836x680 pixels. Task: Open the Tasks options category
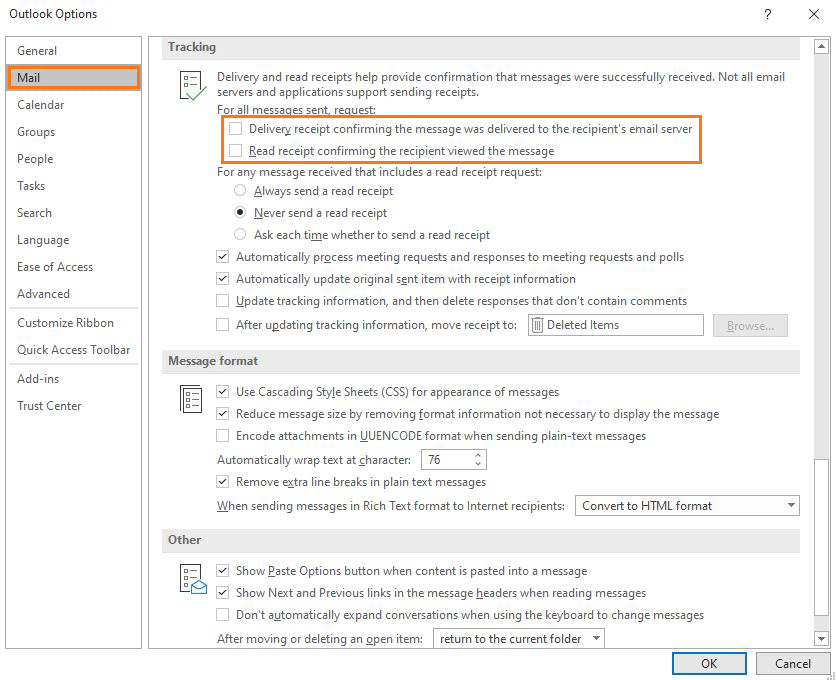tap(74, 186)
